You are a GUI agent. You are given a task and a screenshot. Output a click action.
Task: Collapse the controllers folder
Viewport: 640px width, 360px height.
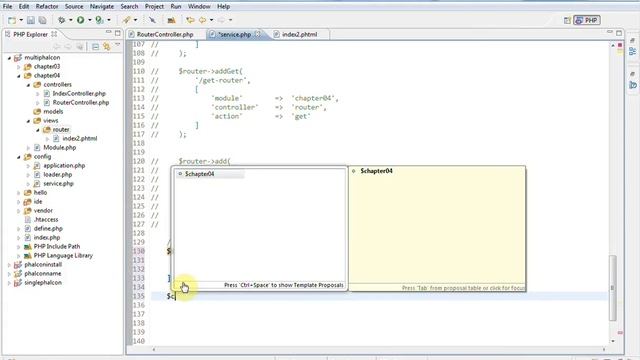coord(28,85)
